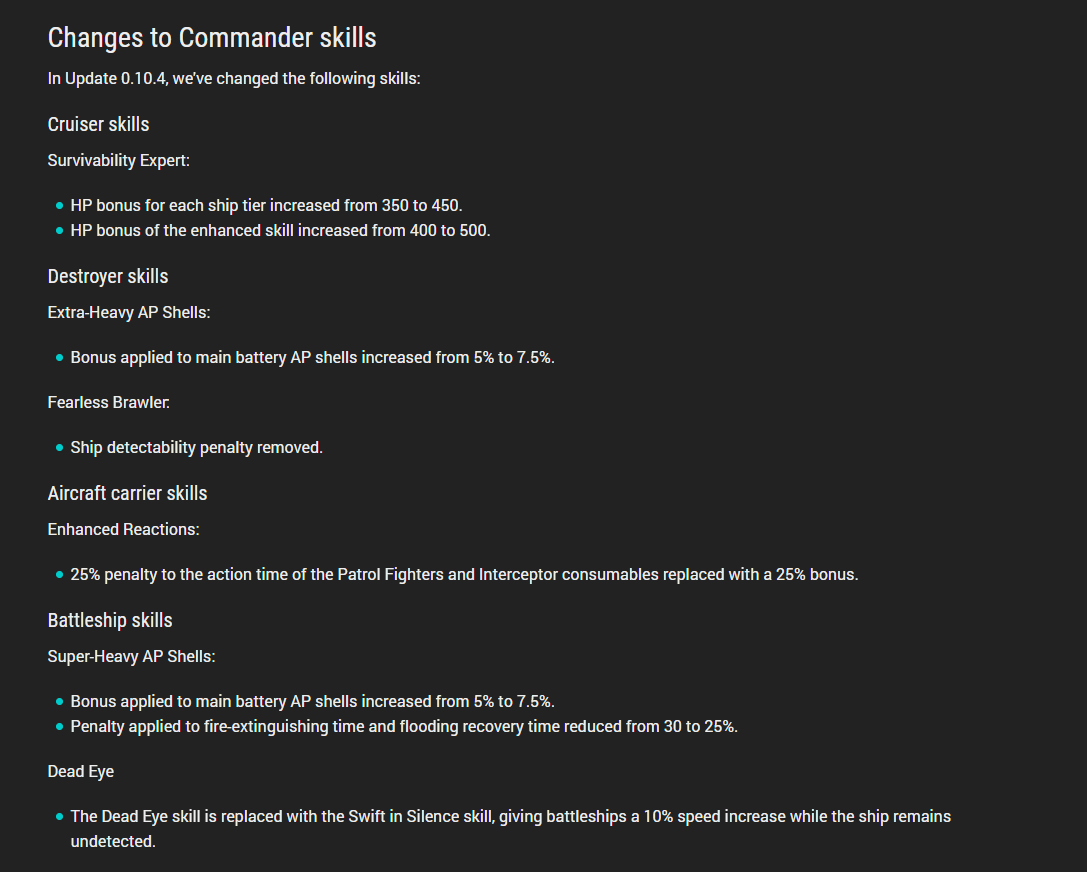Select the "Battleship skills" section heading
Viewport: 1087px width, 872px height.
110,620
